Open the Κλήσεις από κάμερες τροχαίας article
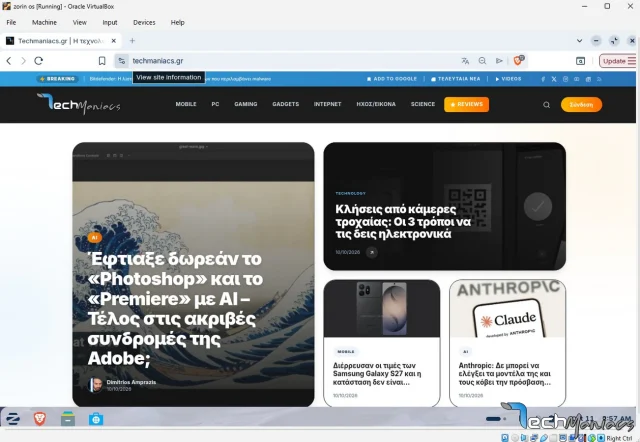 pyautogui.click(x=402, y=222)
